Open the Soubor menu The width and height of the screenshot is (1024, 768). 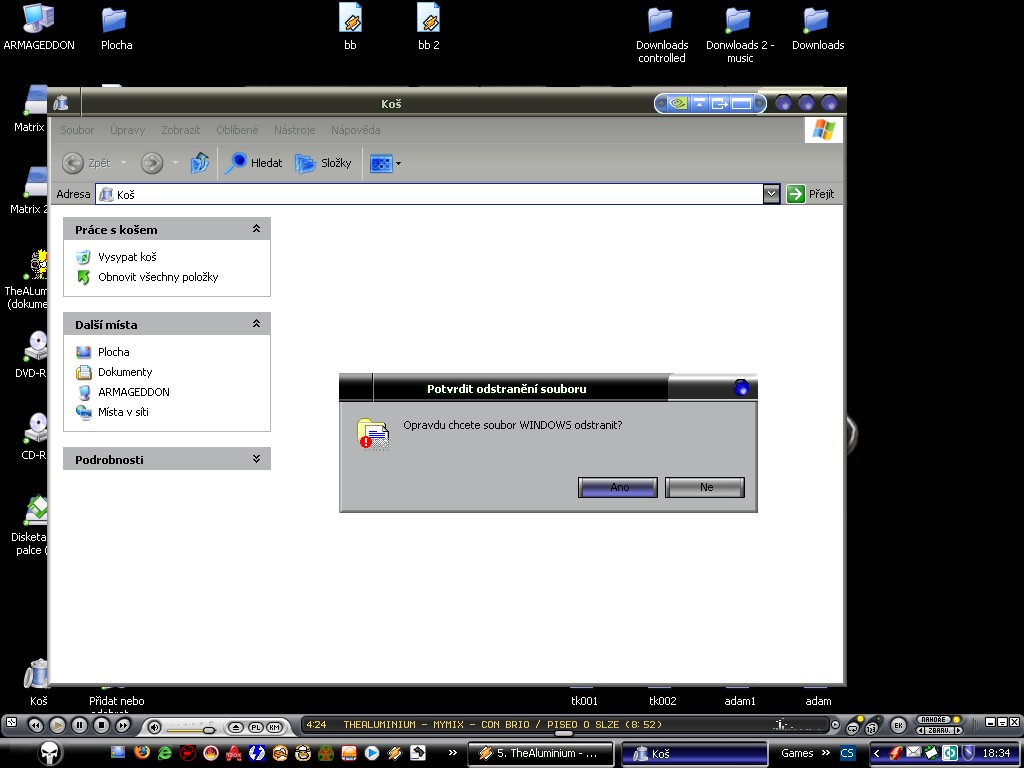[x=77, y=130]
